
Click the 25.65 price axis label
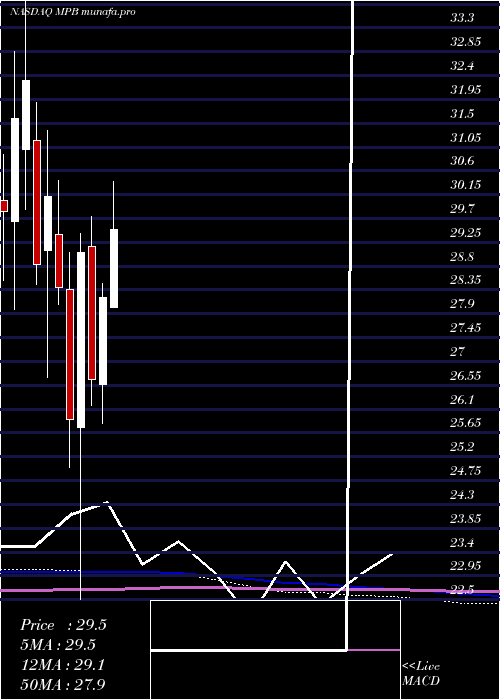pyautogui.click(x=466, y=423)
